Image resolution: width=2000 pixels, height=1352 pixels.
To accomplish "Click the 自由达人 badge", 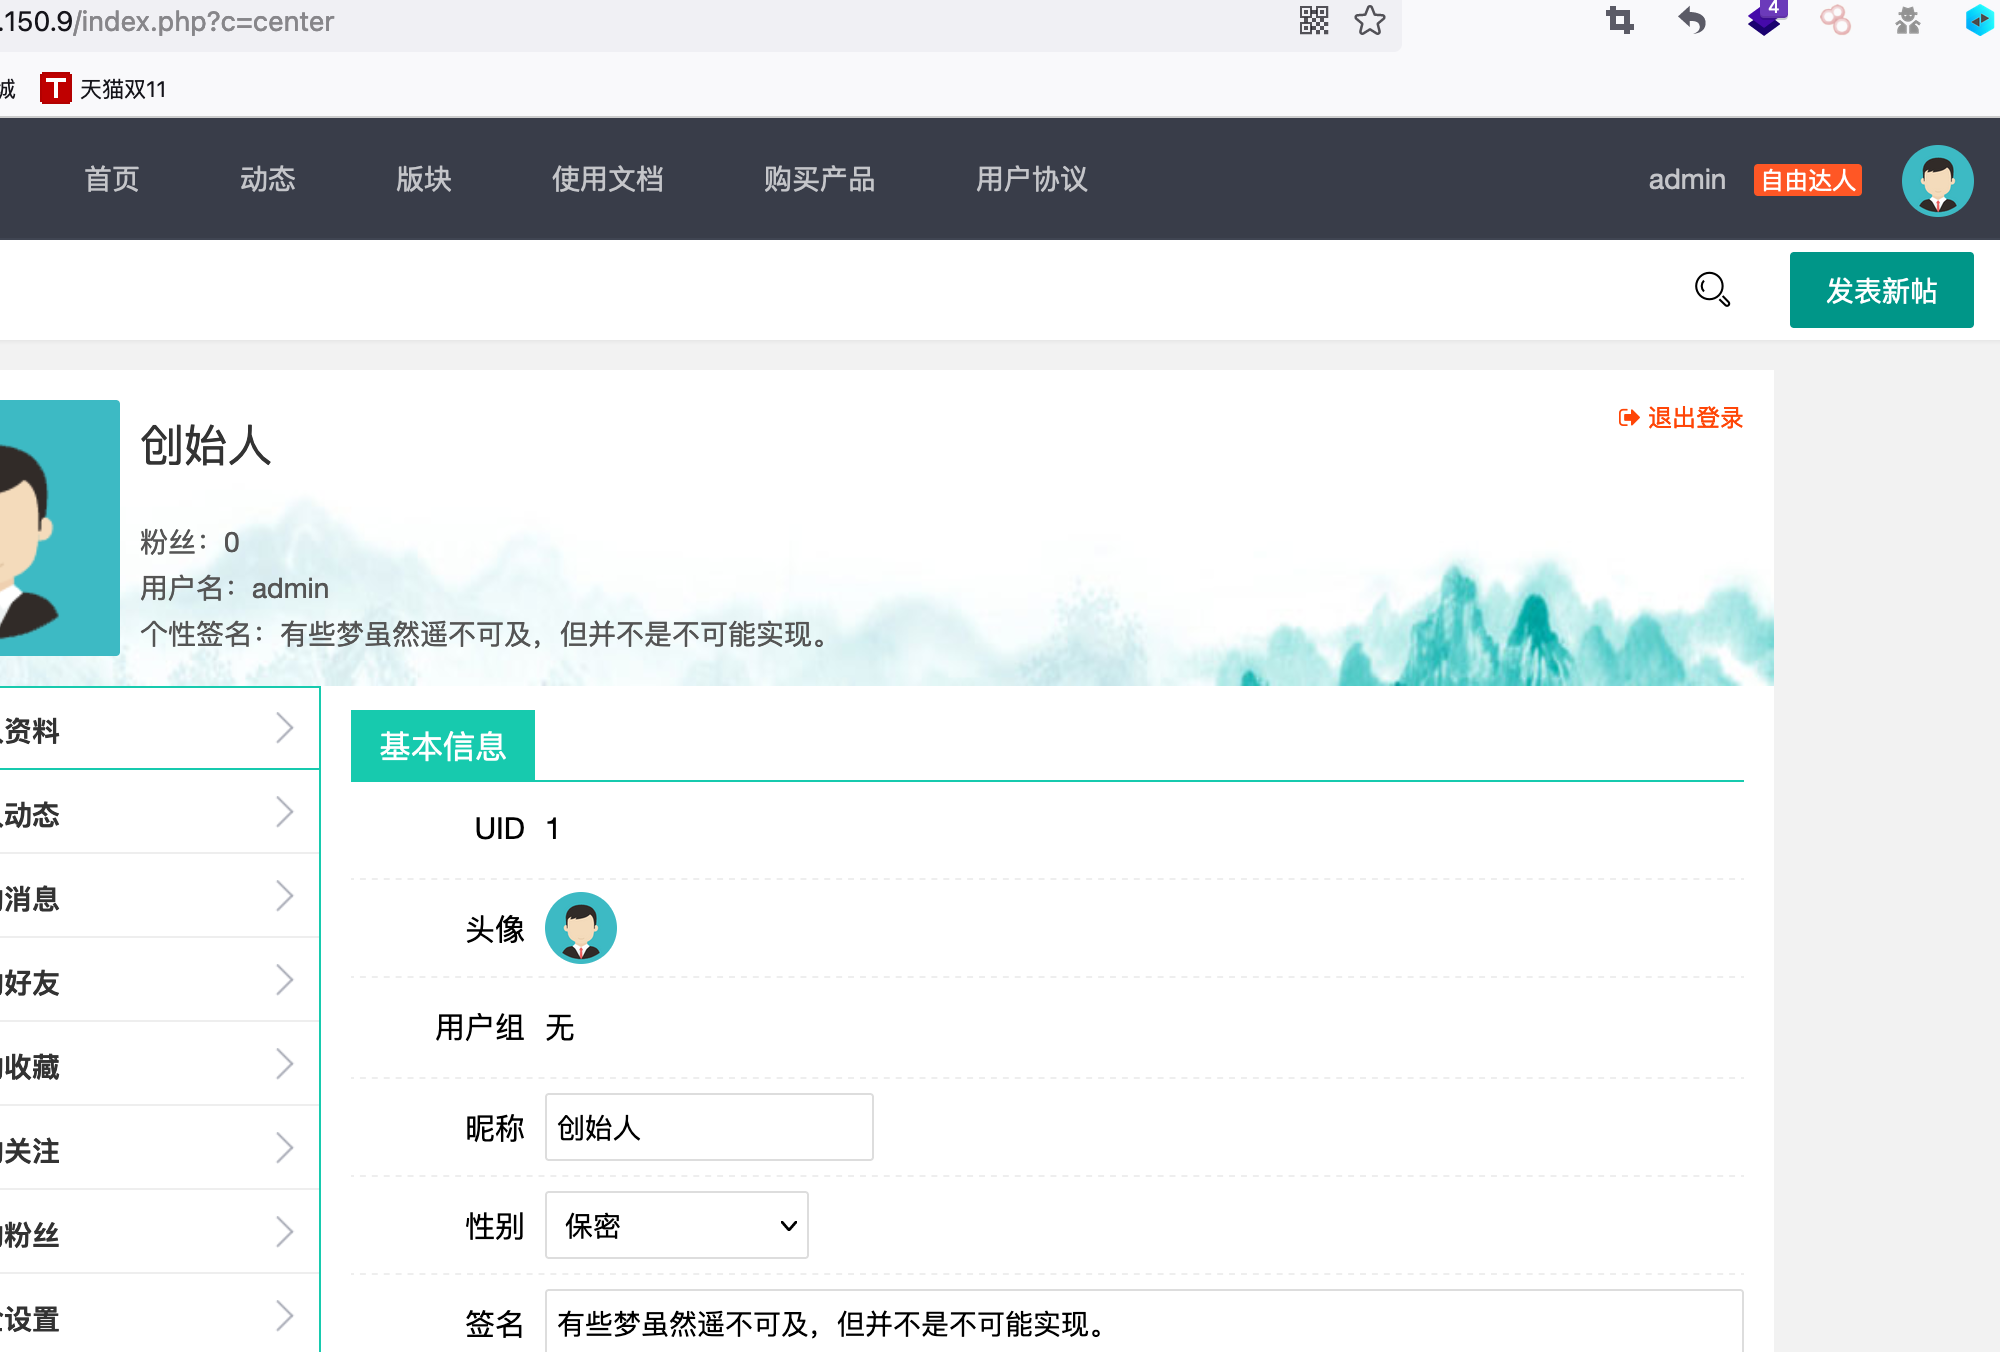I will point(1807,180).
